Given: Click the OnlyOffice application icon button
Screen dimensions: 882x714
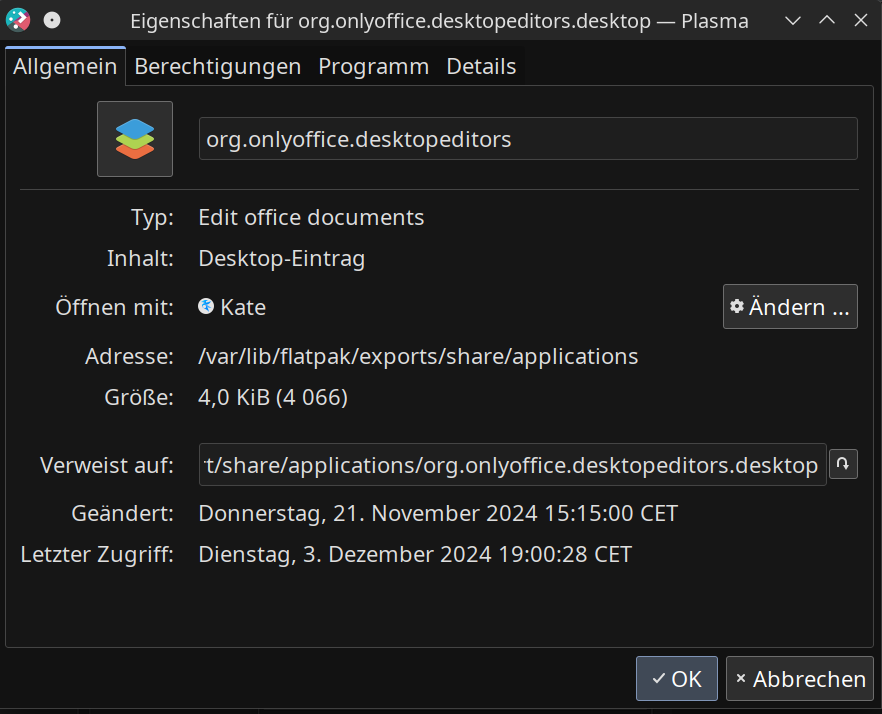Looking at the screenshot, I should tap(135, 139).
